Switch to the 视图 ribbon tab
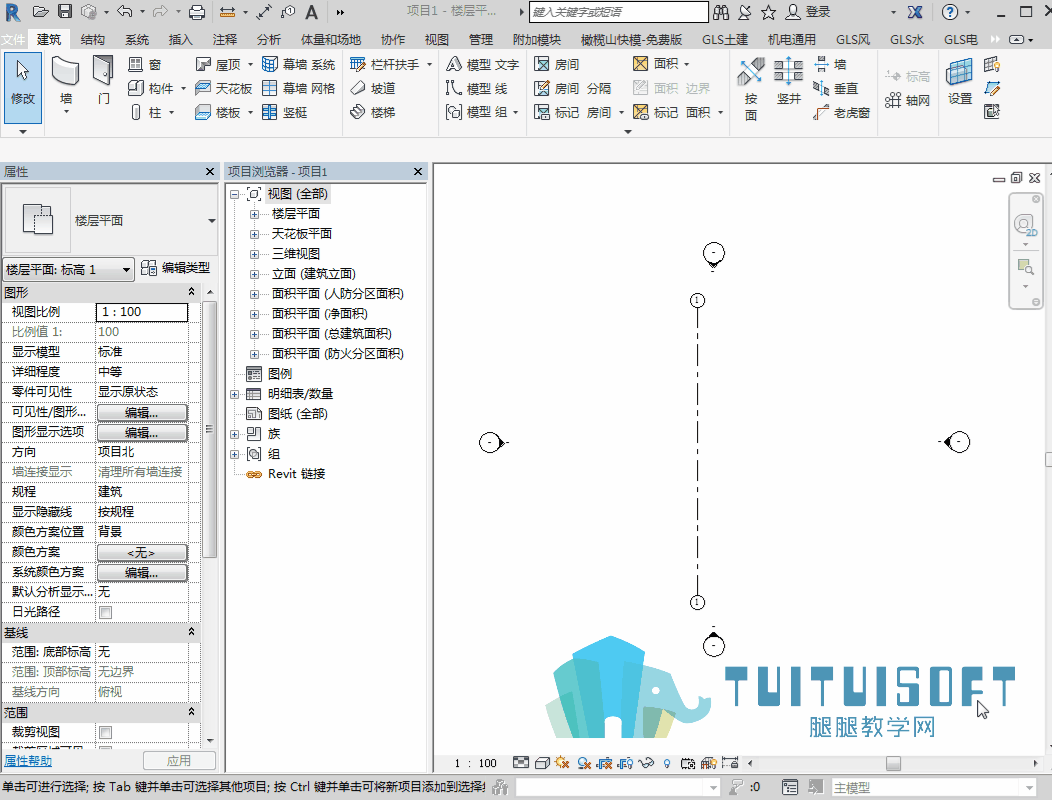1052x800 pixels. coord(436,40)
